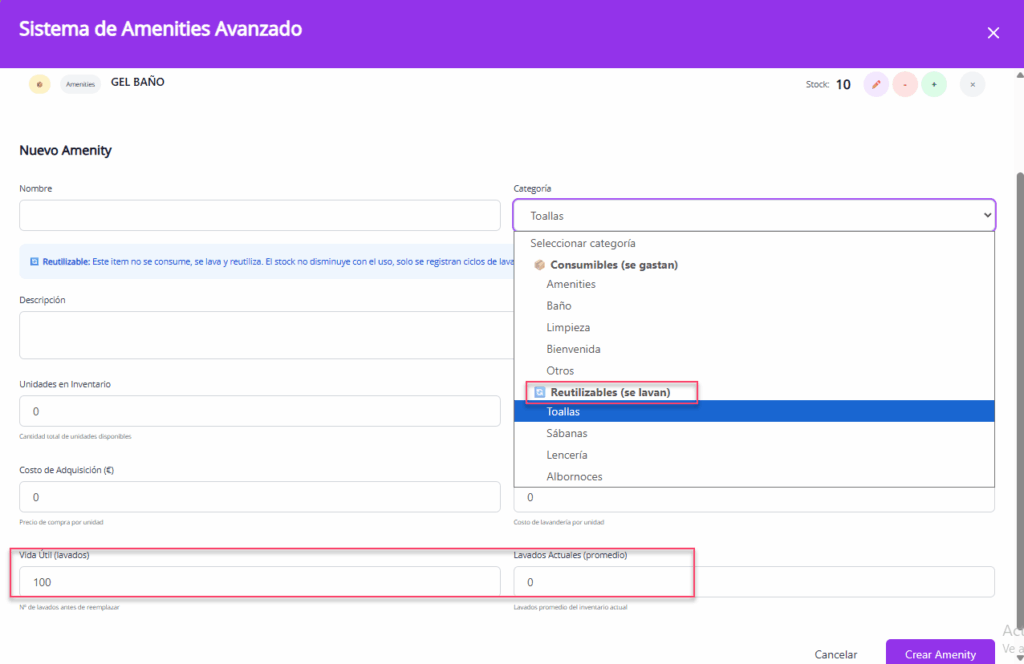The width and height of the screenshot is (1024, 664).
Task: Open the Categoría dropdown arrow
Action: coord(987,215)
